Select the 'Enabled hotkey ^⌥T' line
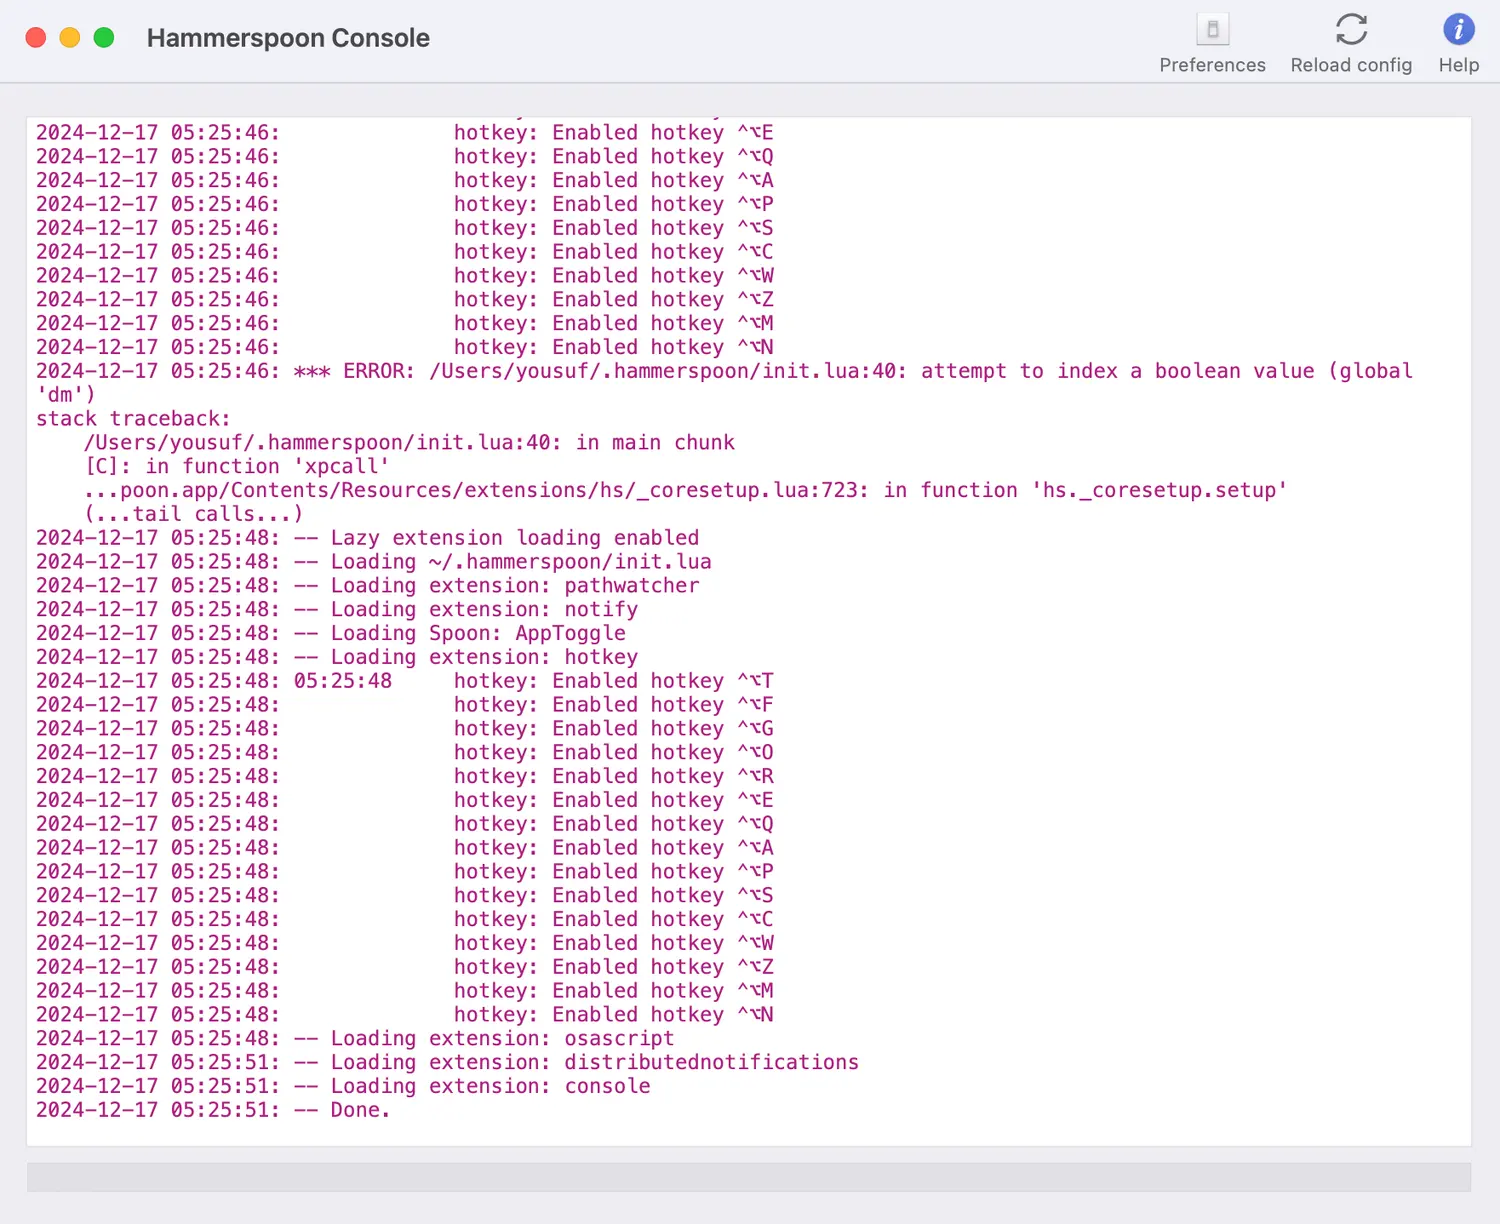 405,681
